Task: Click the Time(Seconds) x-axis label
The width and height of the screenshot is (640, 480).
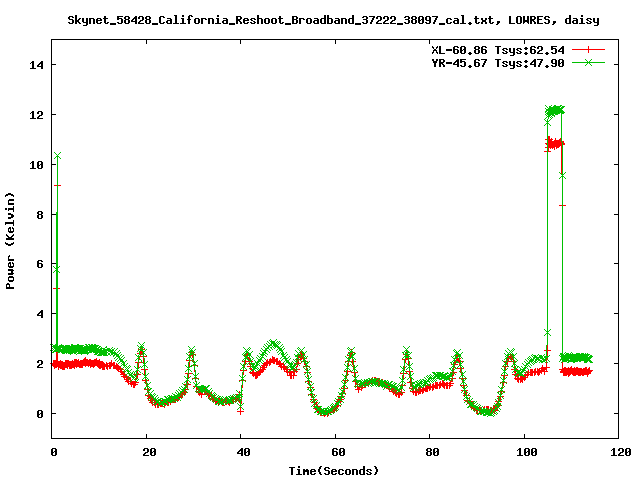Action: tap(333, 471)
